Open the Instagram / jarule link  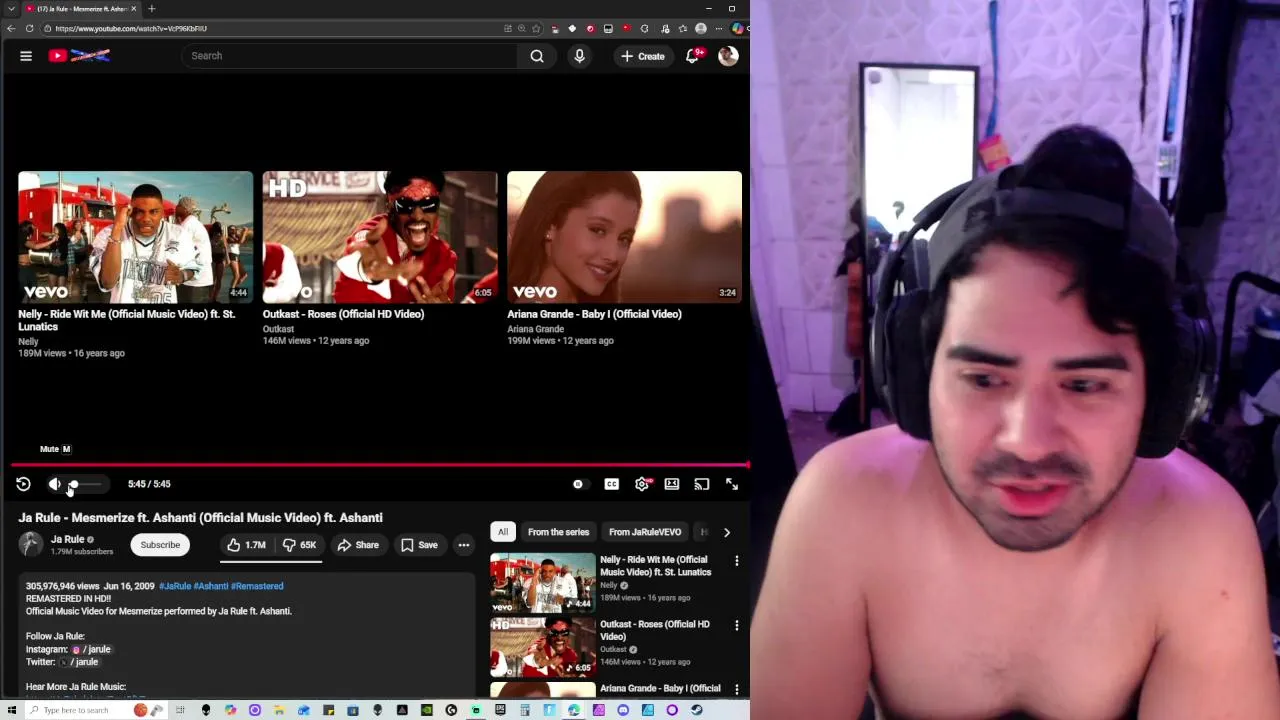[91, 649]
